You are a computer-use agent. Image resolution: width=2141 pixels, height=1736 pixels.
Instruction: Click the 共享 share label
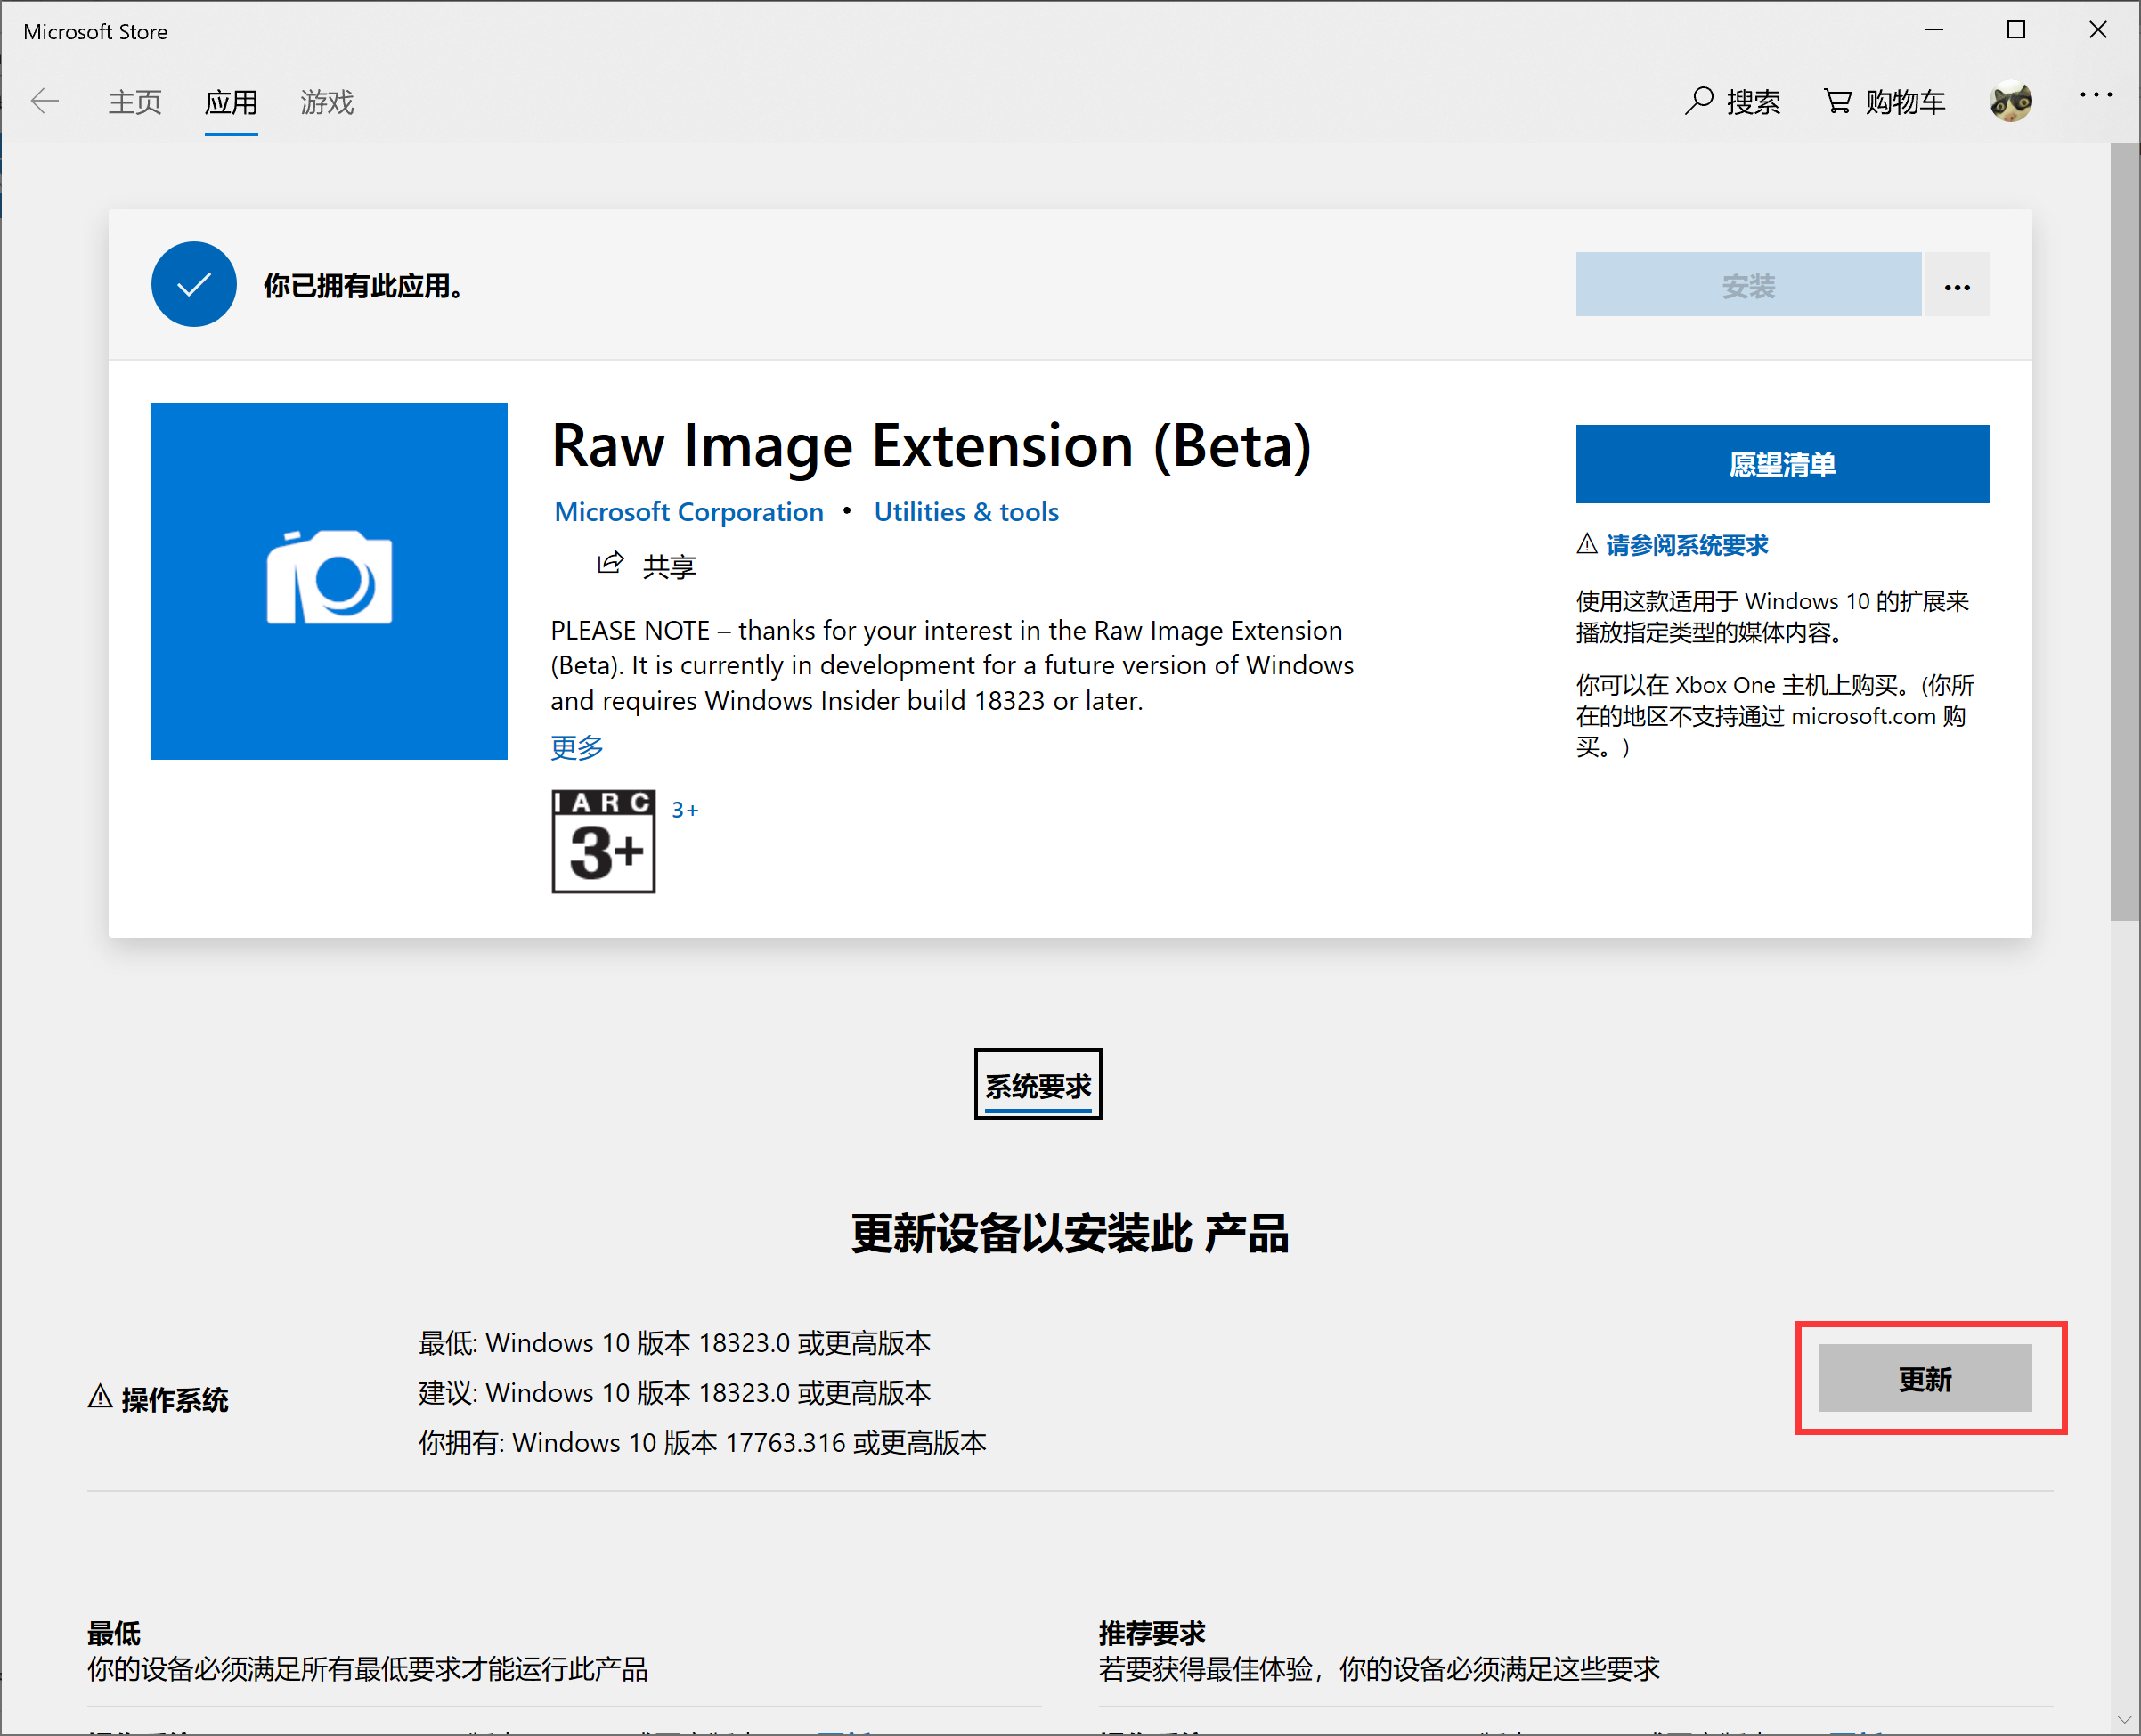click(669, 567)
